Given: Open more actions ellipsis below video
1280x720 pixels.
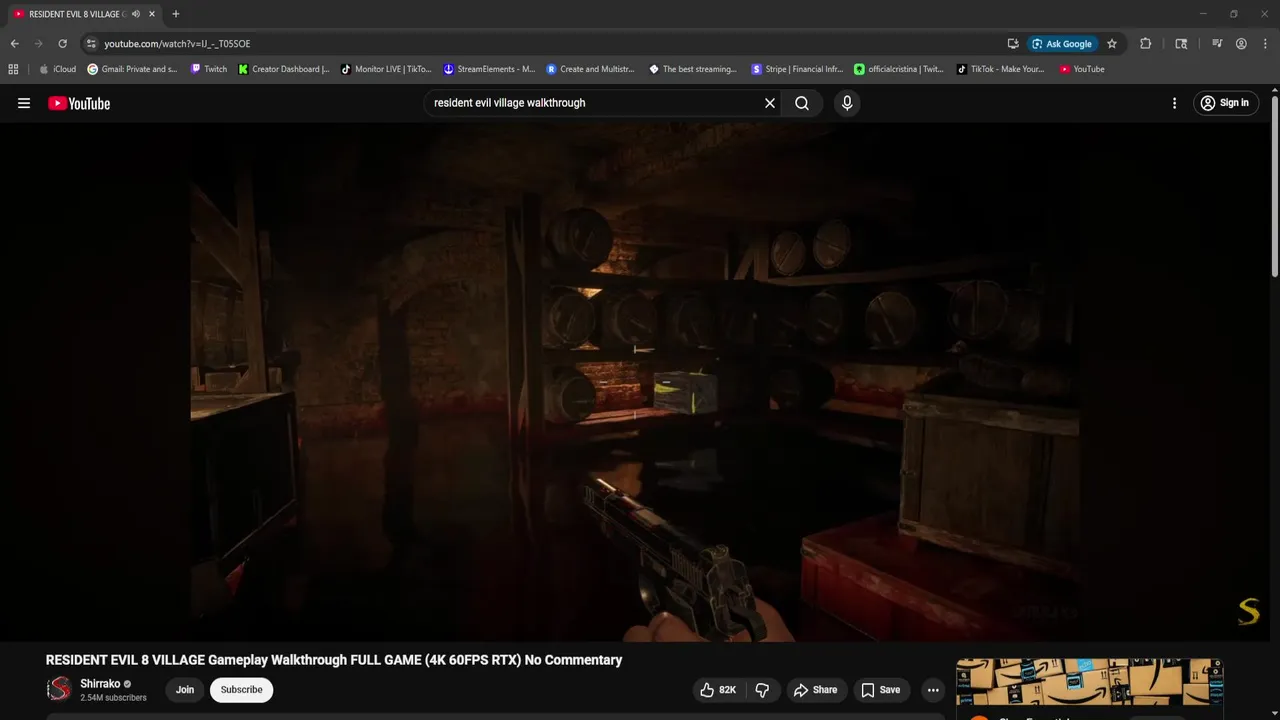Looking at the screenshot, I should [933, 690].
